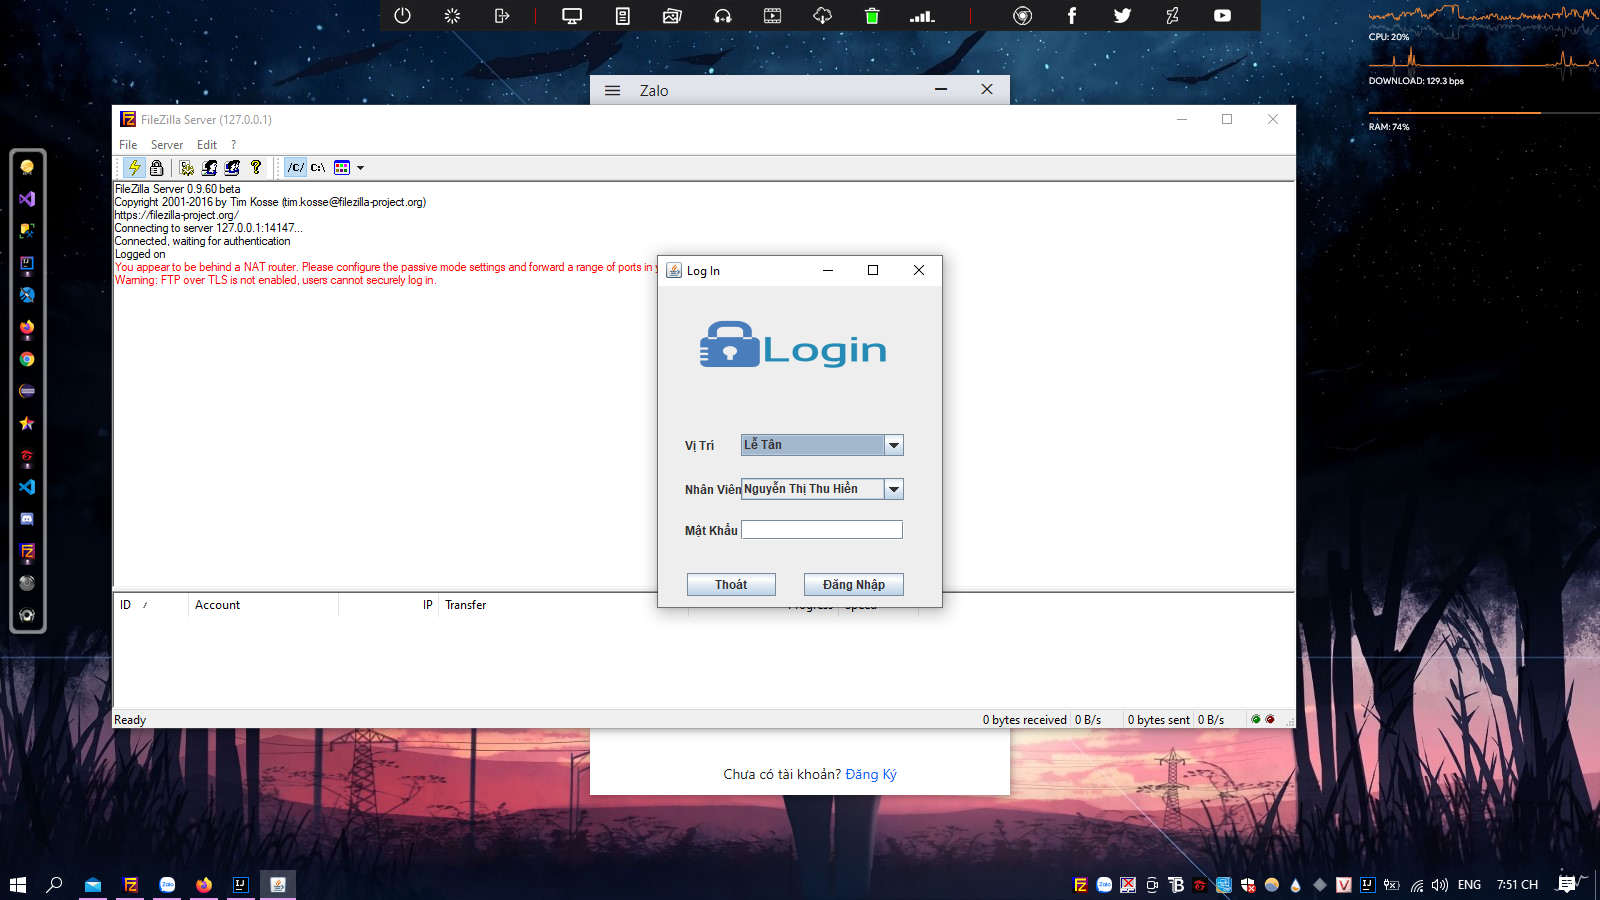Open the Server menu in FileZilla Server

pyautogui.click(x=167, y=145)
